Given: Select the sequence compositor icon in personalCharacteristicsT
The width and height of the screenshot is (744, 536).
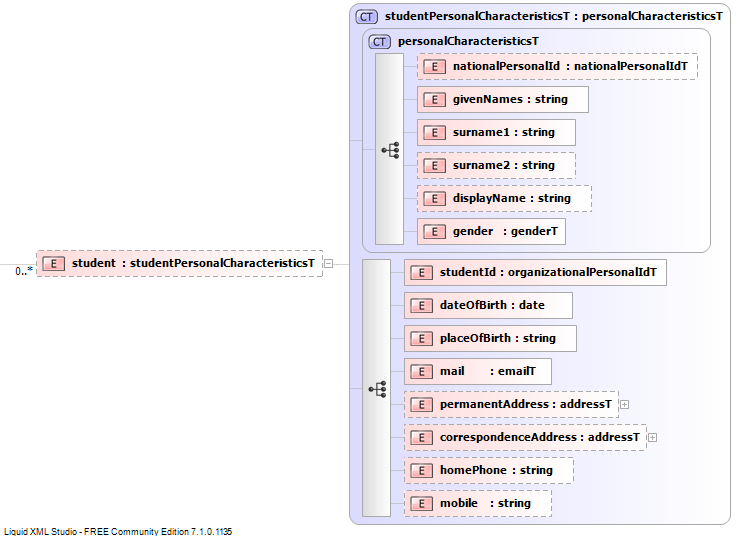Looking at the screenshot, I should [x=390, y=150].
